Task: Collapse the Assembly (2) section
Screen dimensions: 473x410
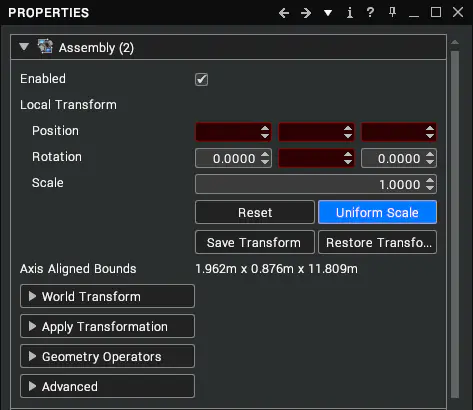Action: point(24,46)
